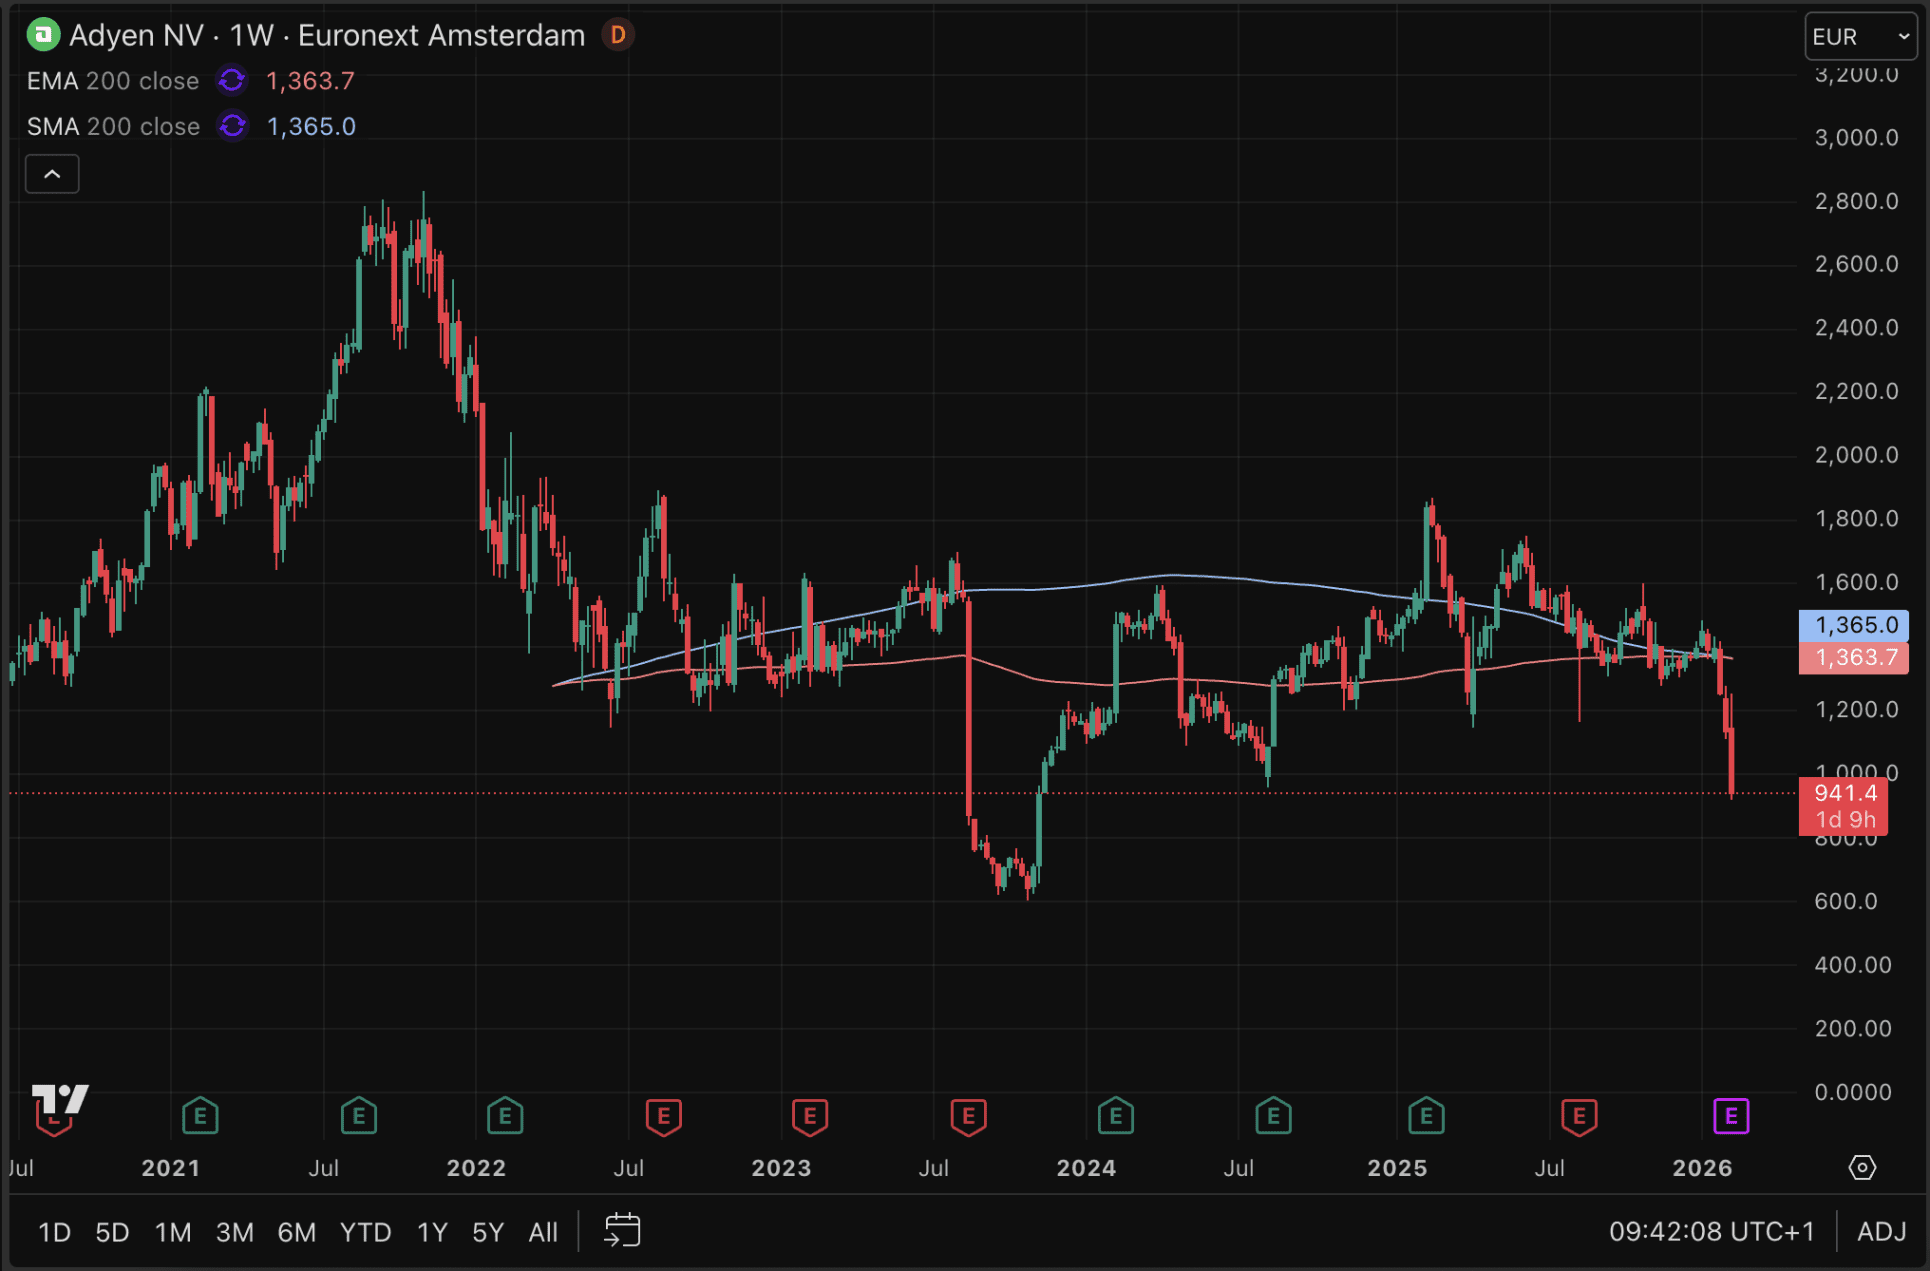Select the 1Y time range
The image size is (1930, 1271).
click(x=432, y=1232)
